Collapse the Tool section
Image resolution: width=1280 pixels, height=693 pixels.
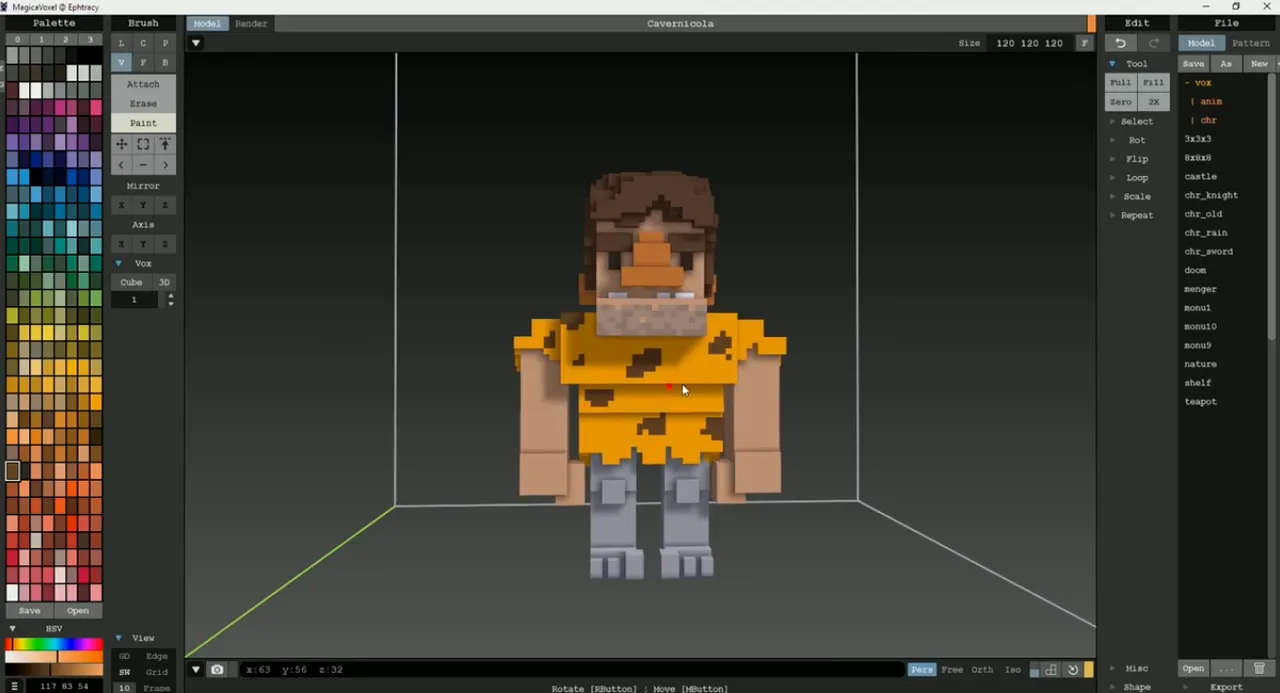[x=1112, y=64]
